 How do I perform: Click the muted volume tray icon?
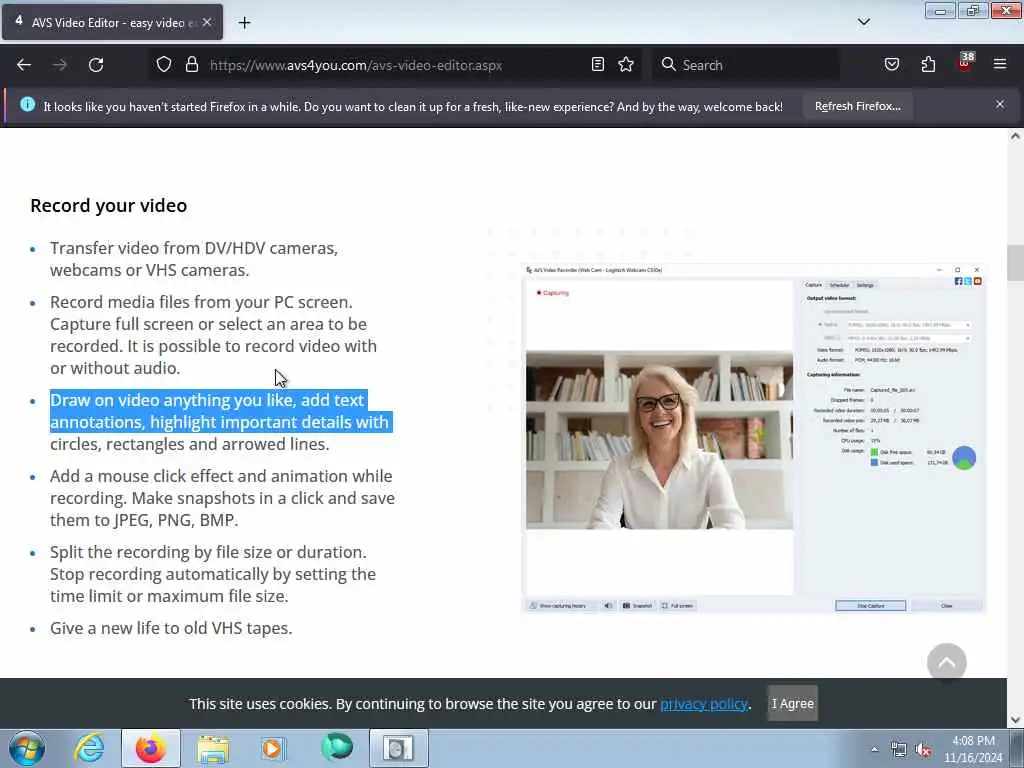pyautogui.click(x=923, y=750)
